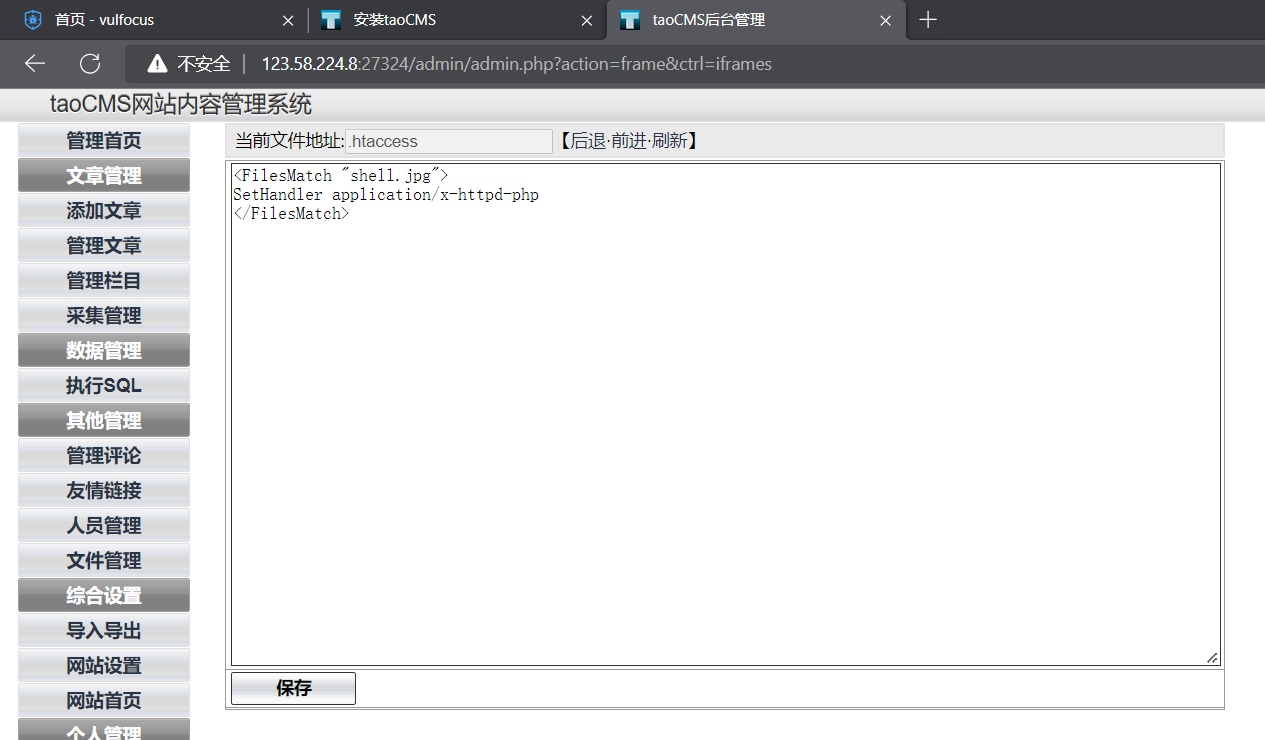Click the .htaccess file path field
1265x740 pixels.
[449, 141]
